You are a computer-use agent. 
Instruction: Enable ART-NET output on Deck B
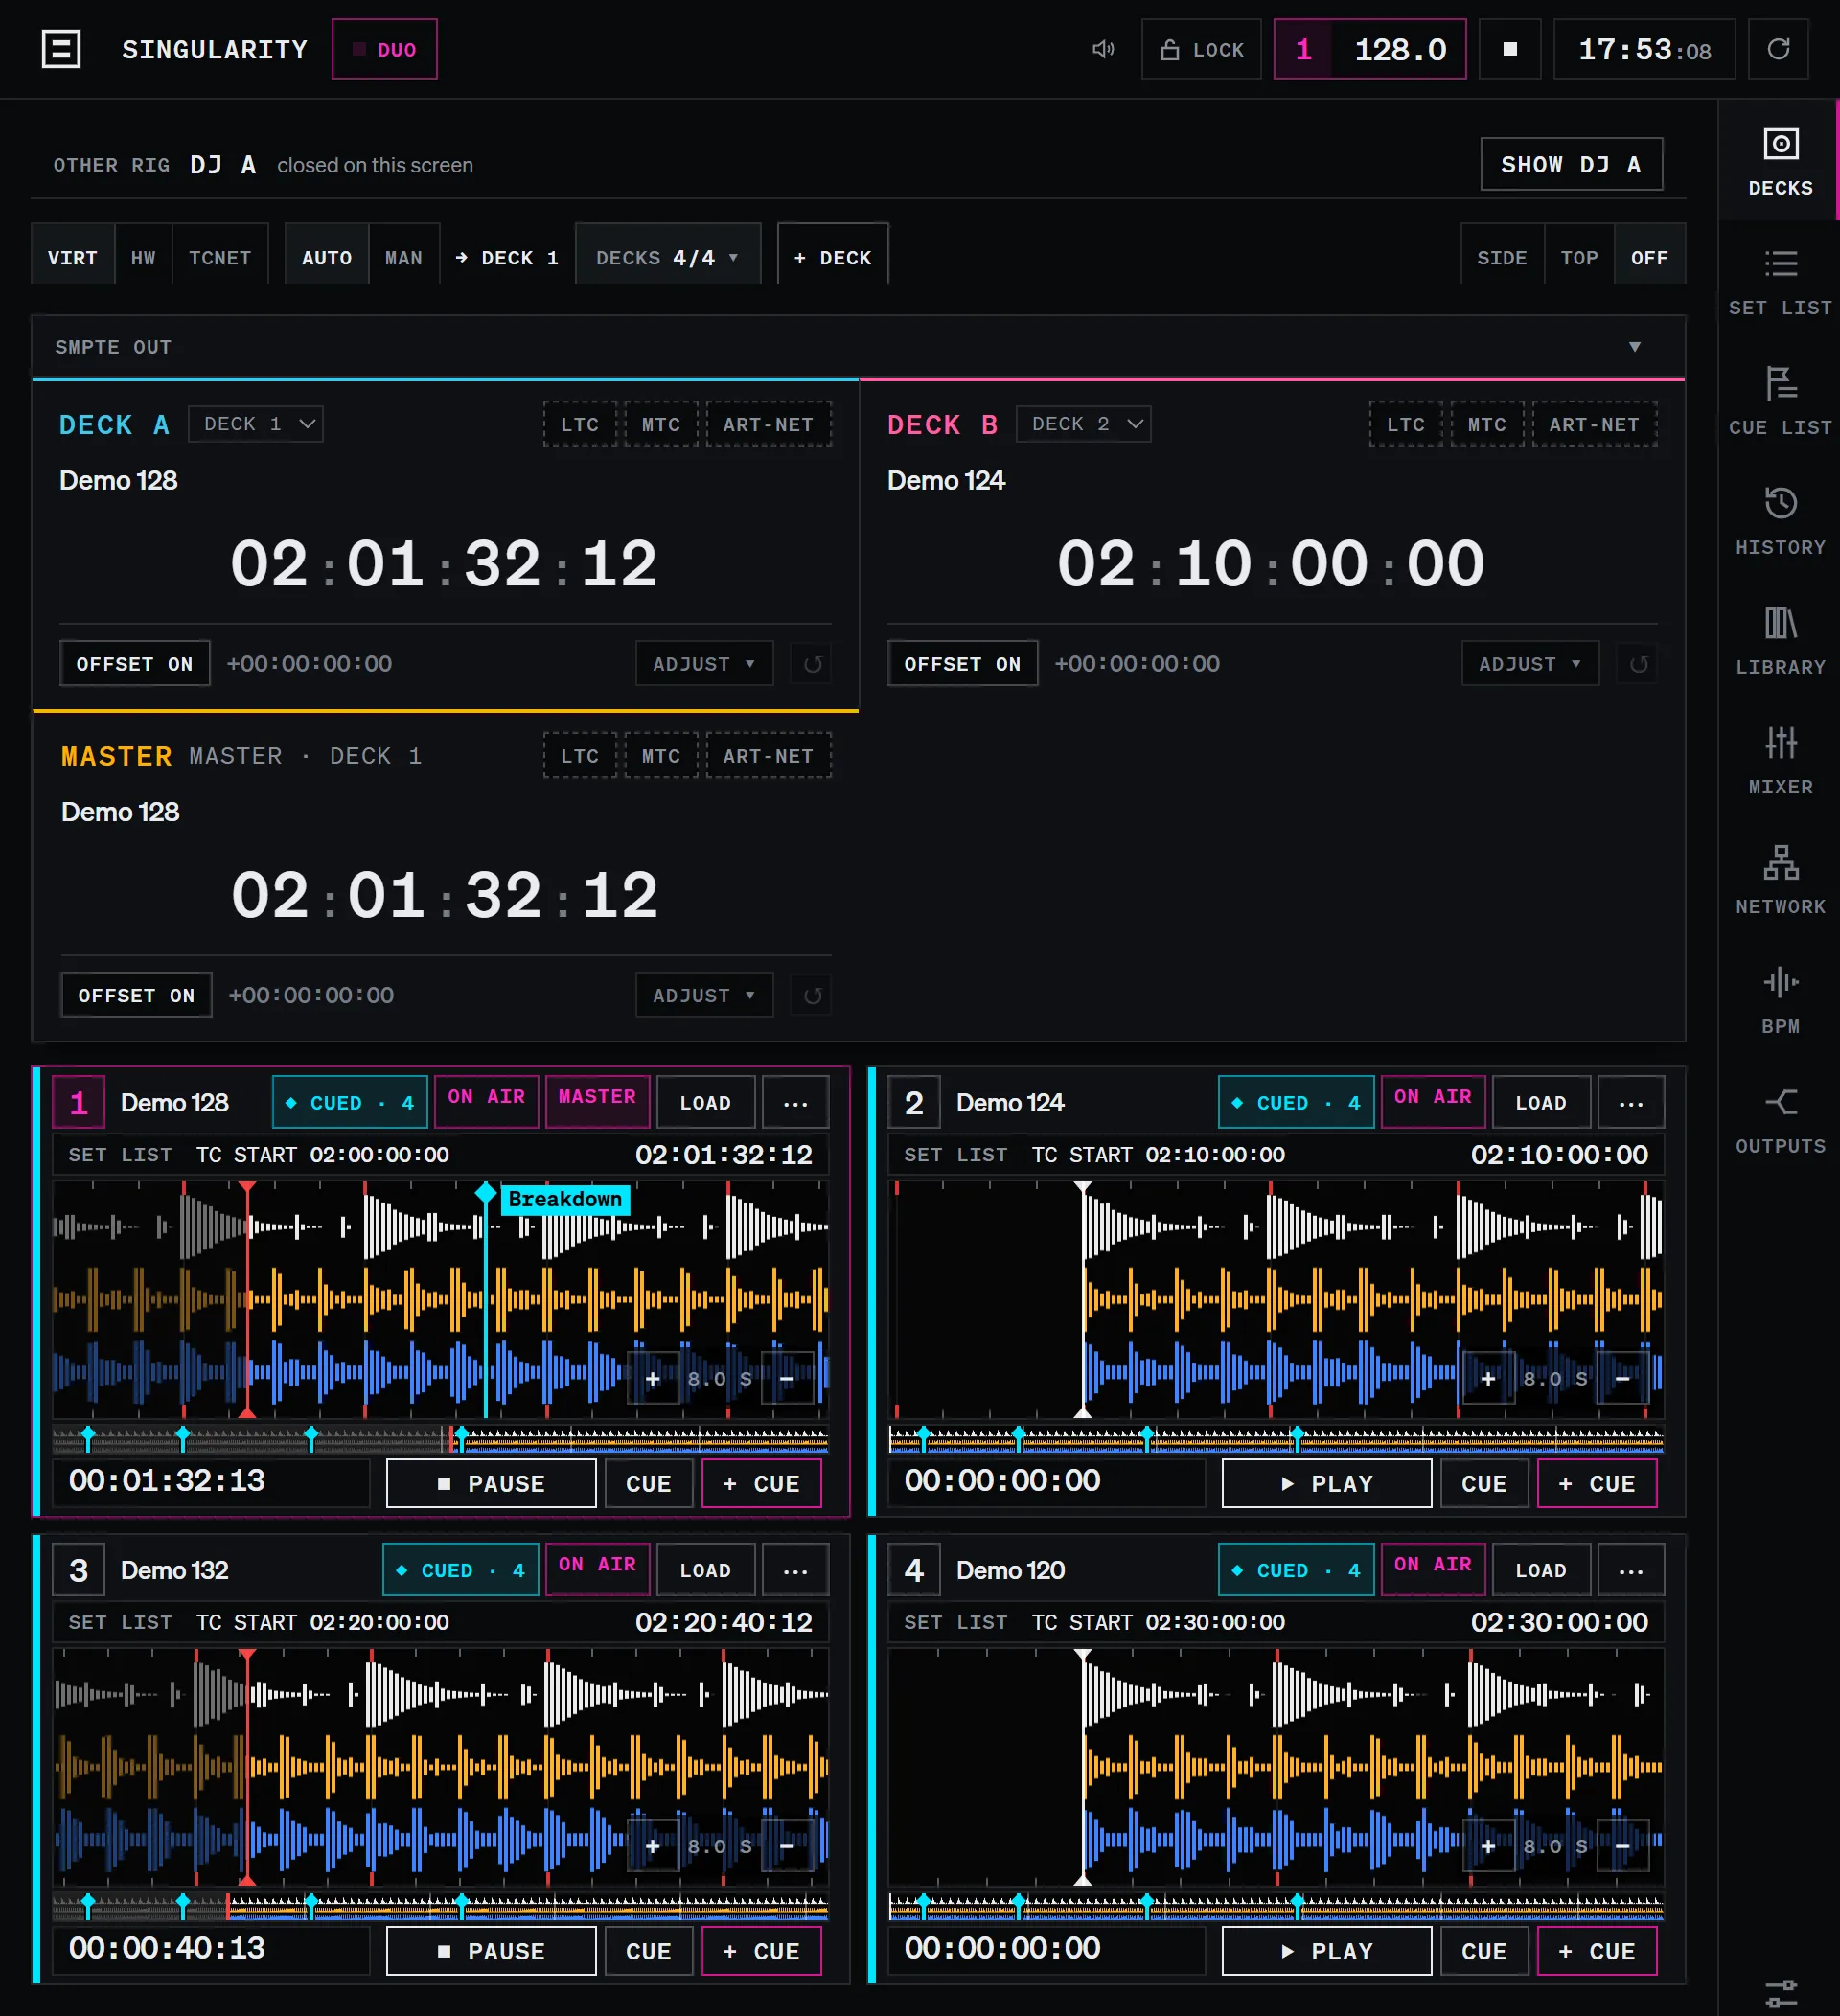1594,424
